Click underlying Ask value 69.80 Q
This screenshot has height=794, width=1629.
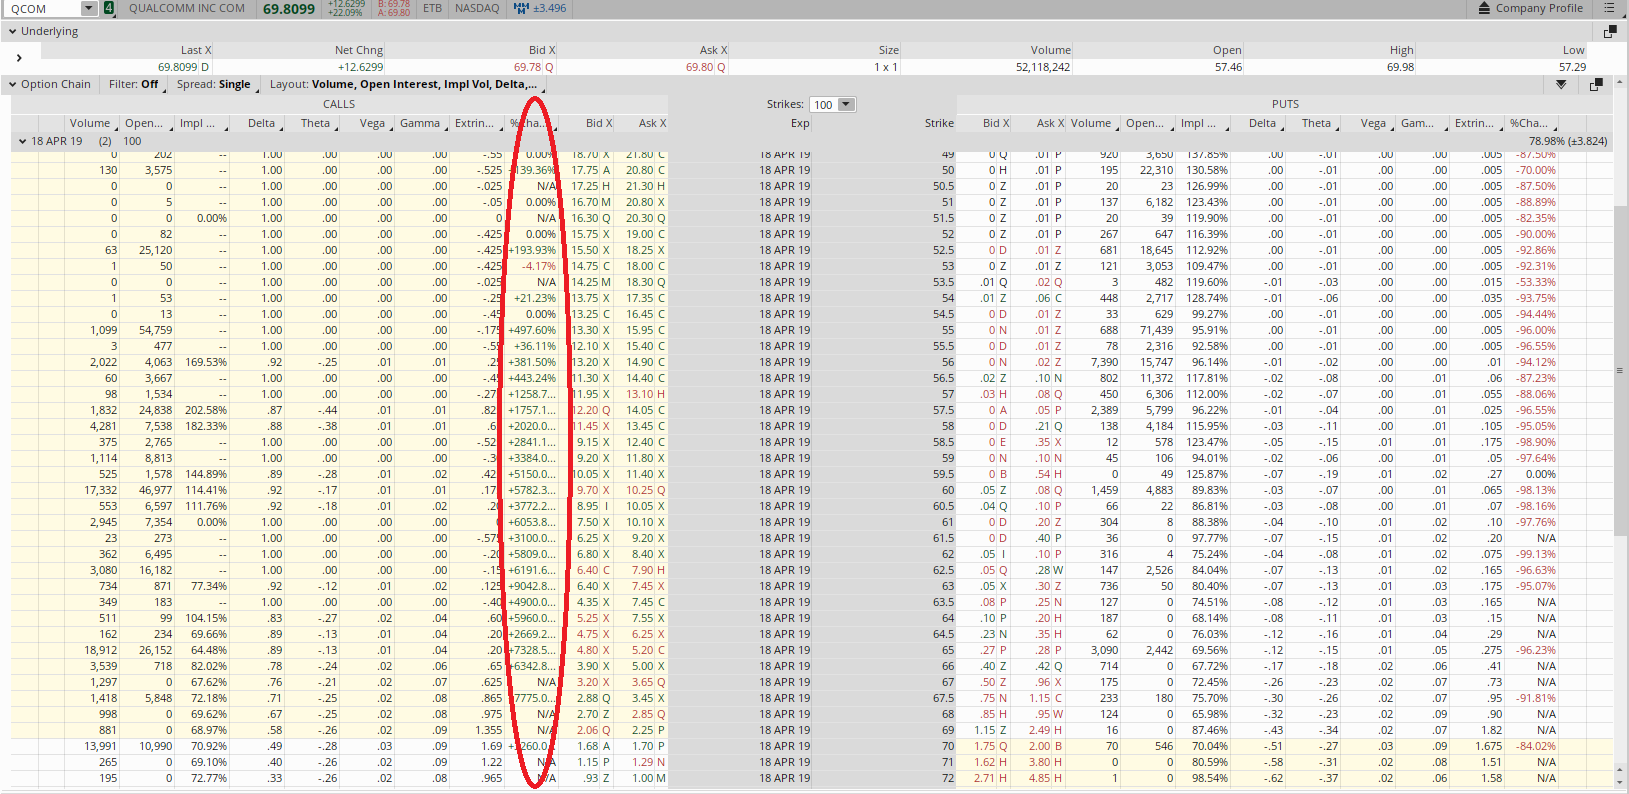[x=706, y=67]
